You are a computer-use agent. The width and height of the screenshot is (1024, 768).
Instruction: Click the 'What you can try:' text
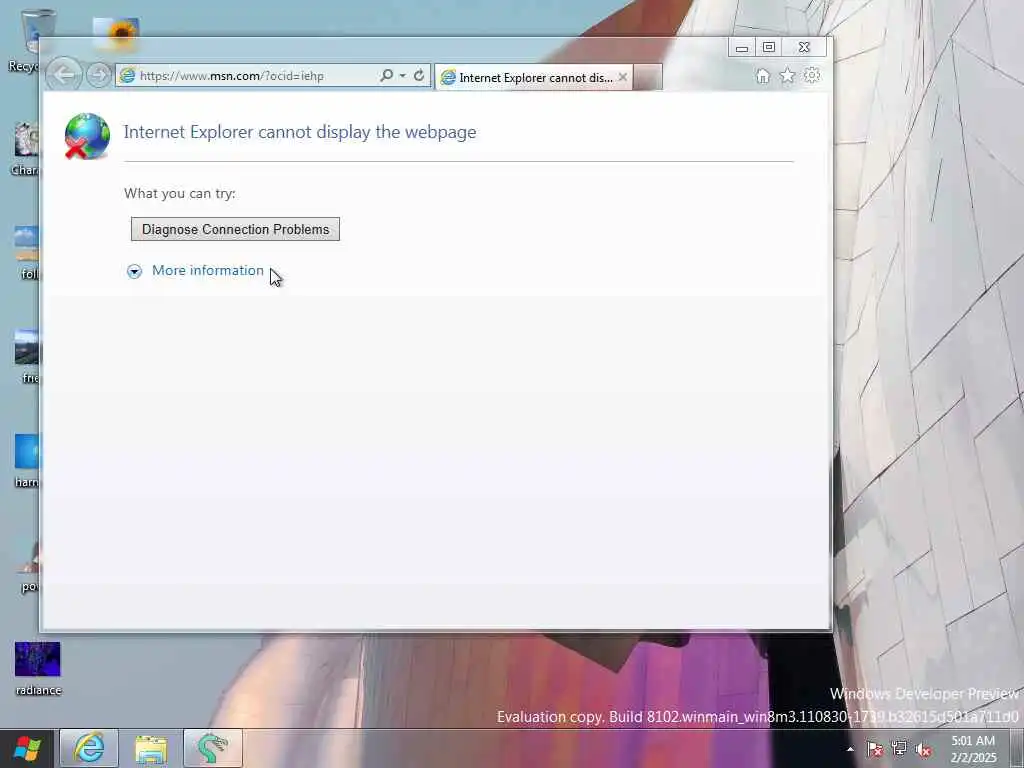180,193
